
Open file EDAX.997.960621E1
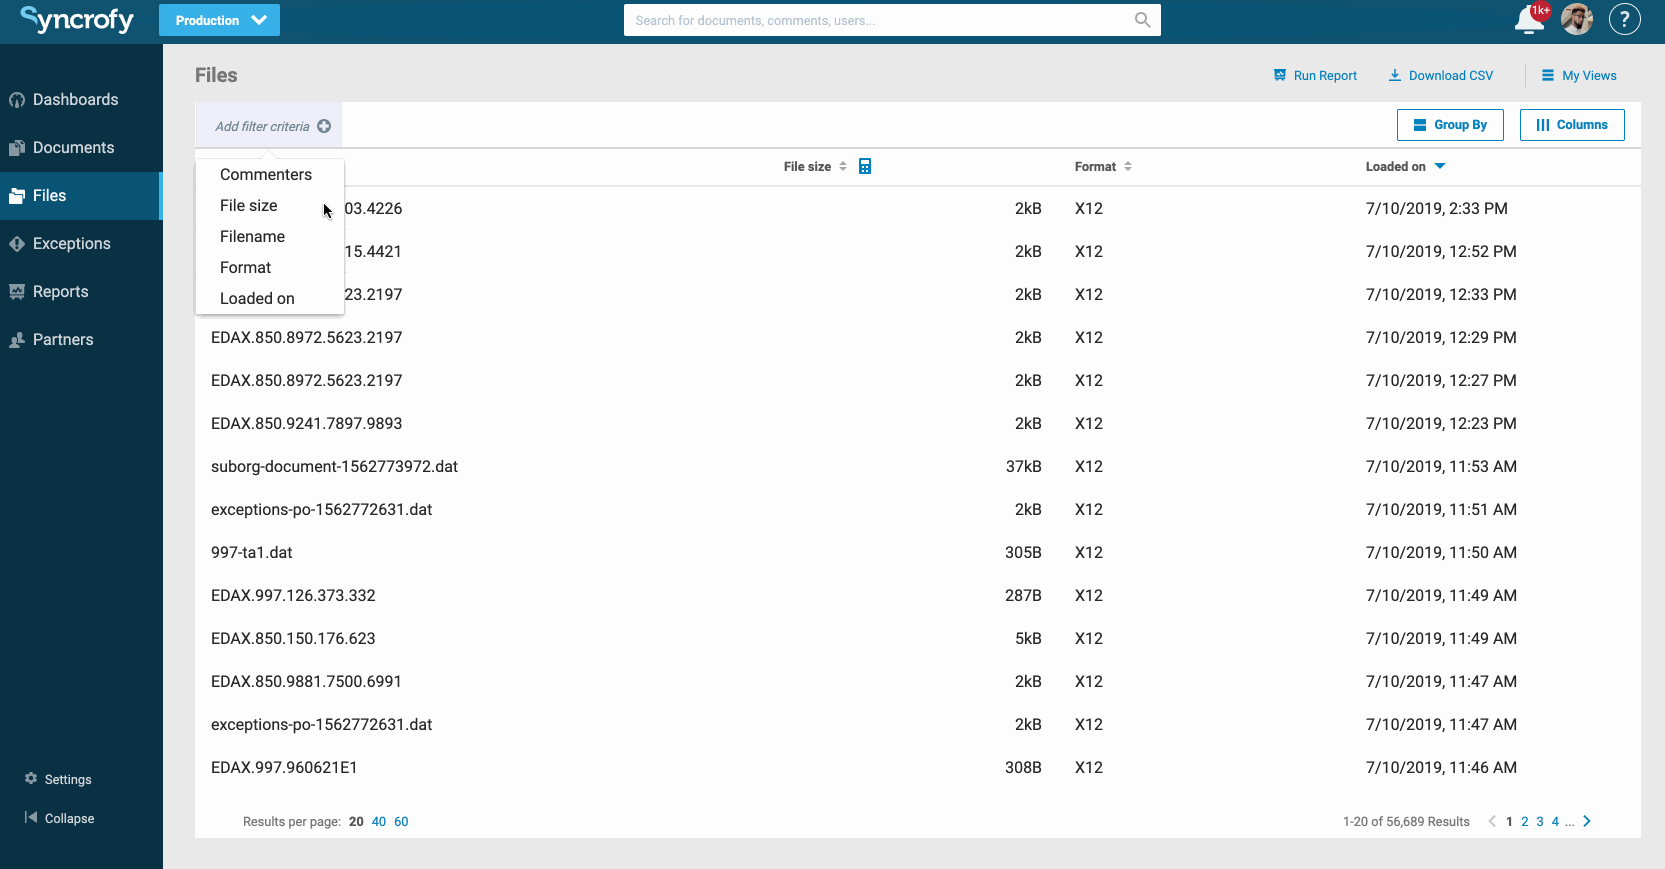tap(284, 767)
